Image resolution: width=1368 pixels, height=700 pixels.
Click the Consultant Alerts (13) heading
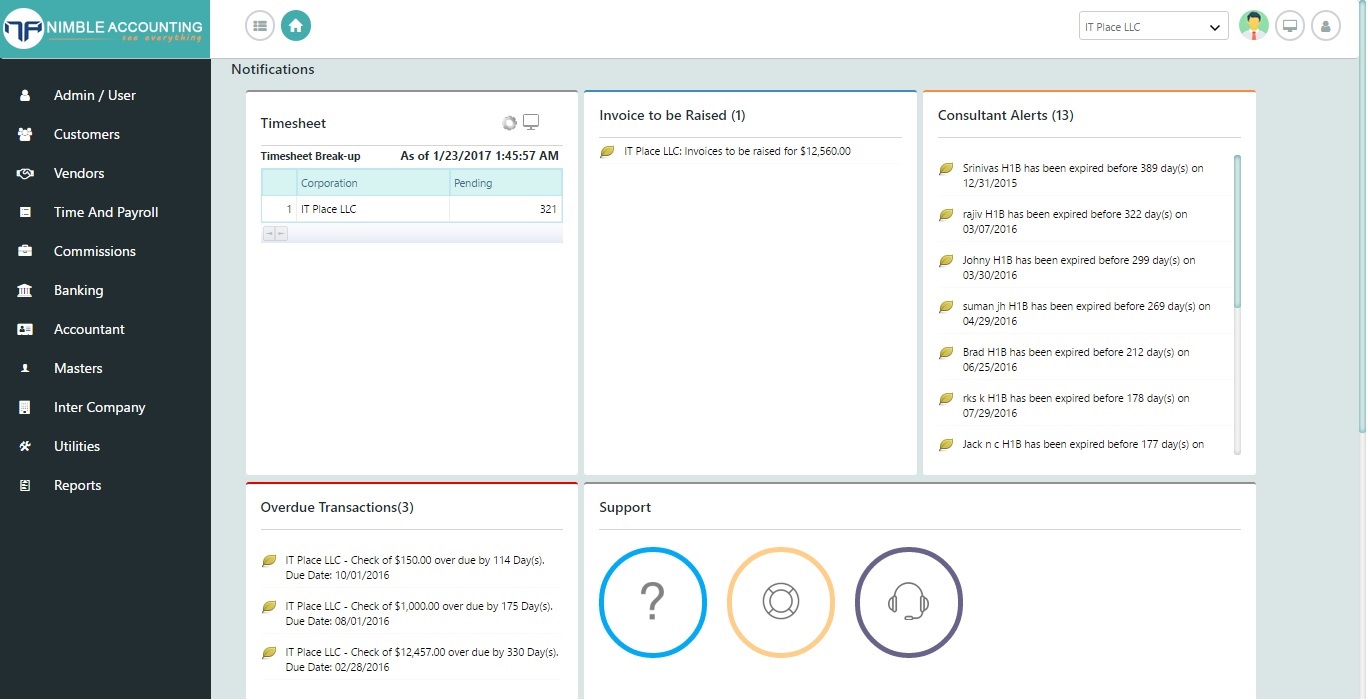click(1005, 115)
